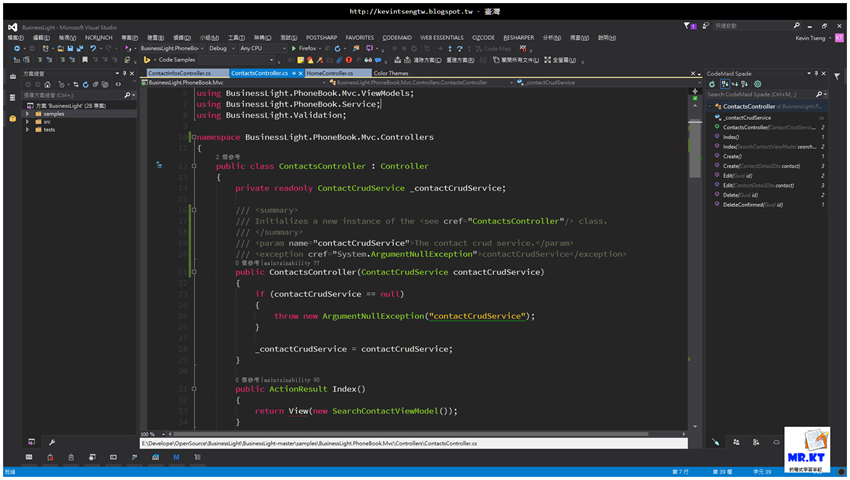The image size is (850, 480).
Task: Click the toolbox icon in left sidebar
Action: coord(12,76)
